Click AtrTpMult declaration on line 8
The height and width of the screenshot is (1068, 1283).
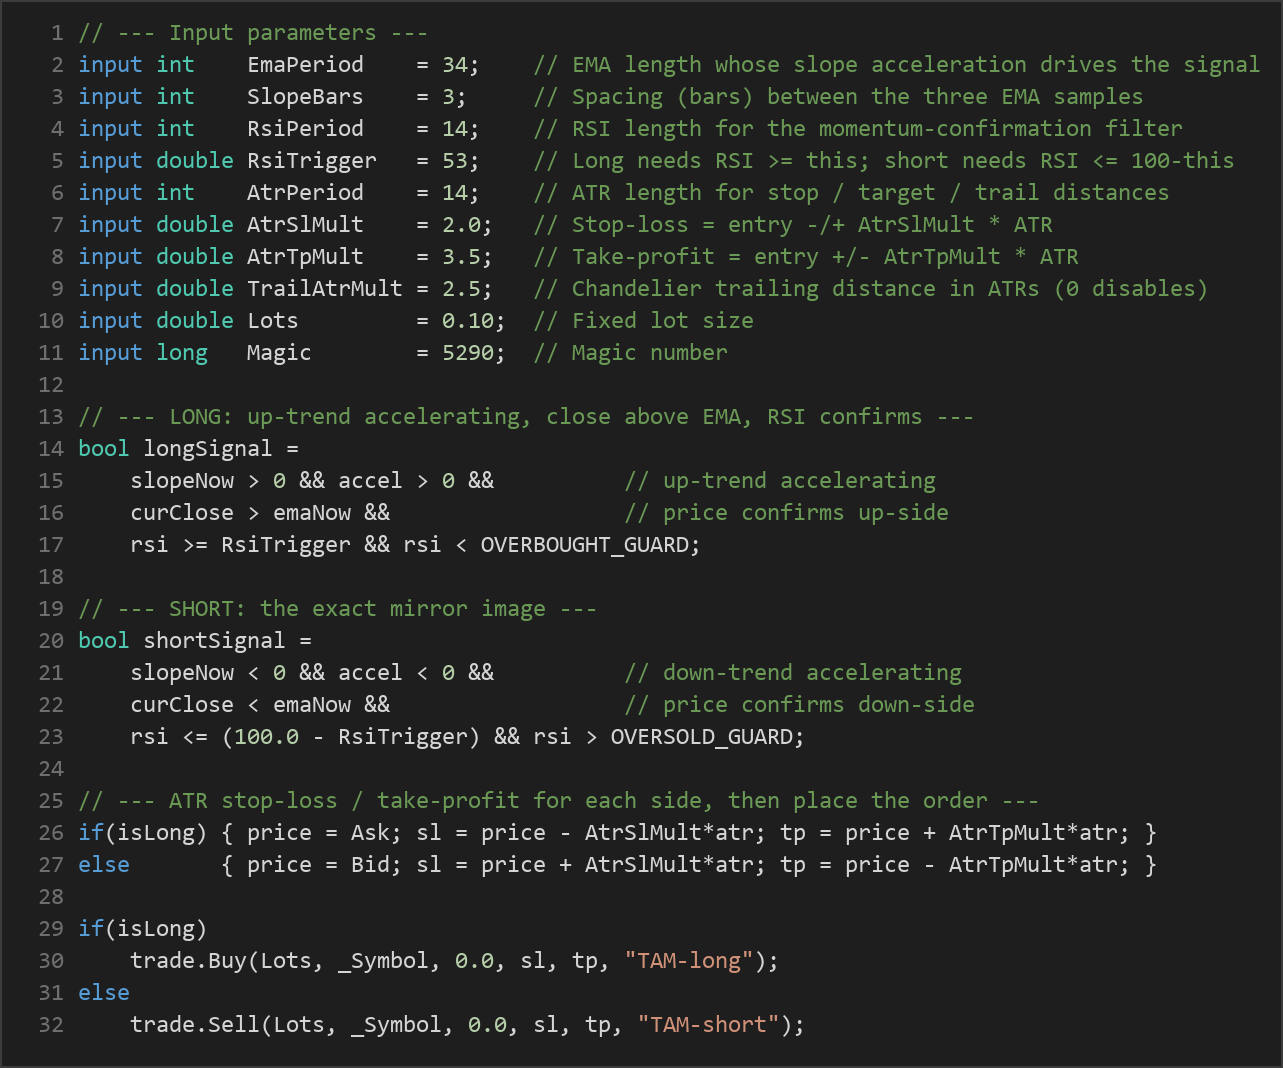305,257
